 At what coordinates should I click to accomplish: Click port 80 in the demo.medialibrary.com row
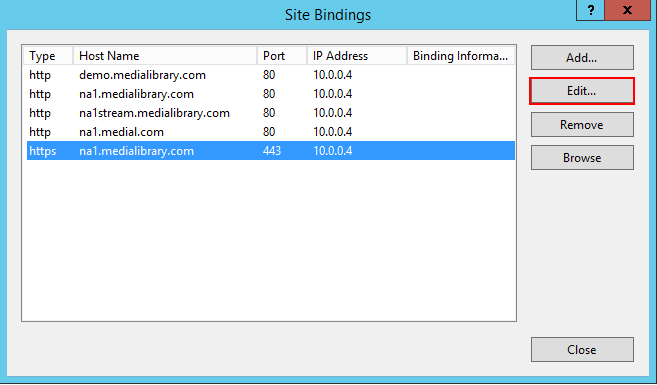269,75
